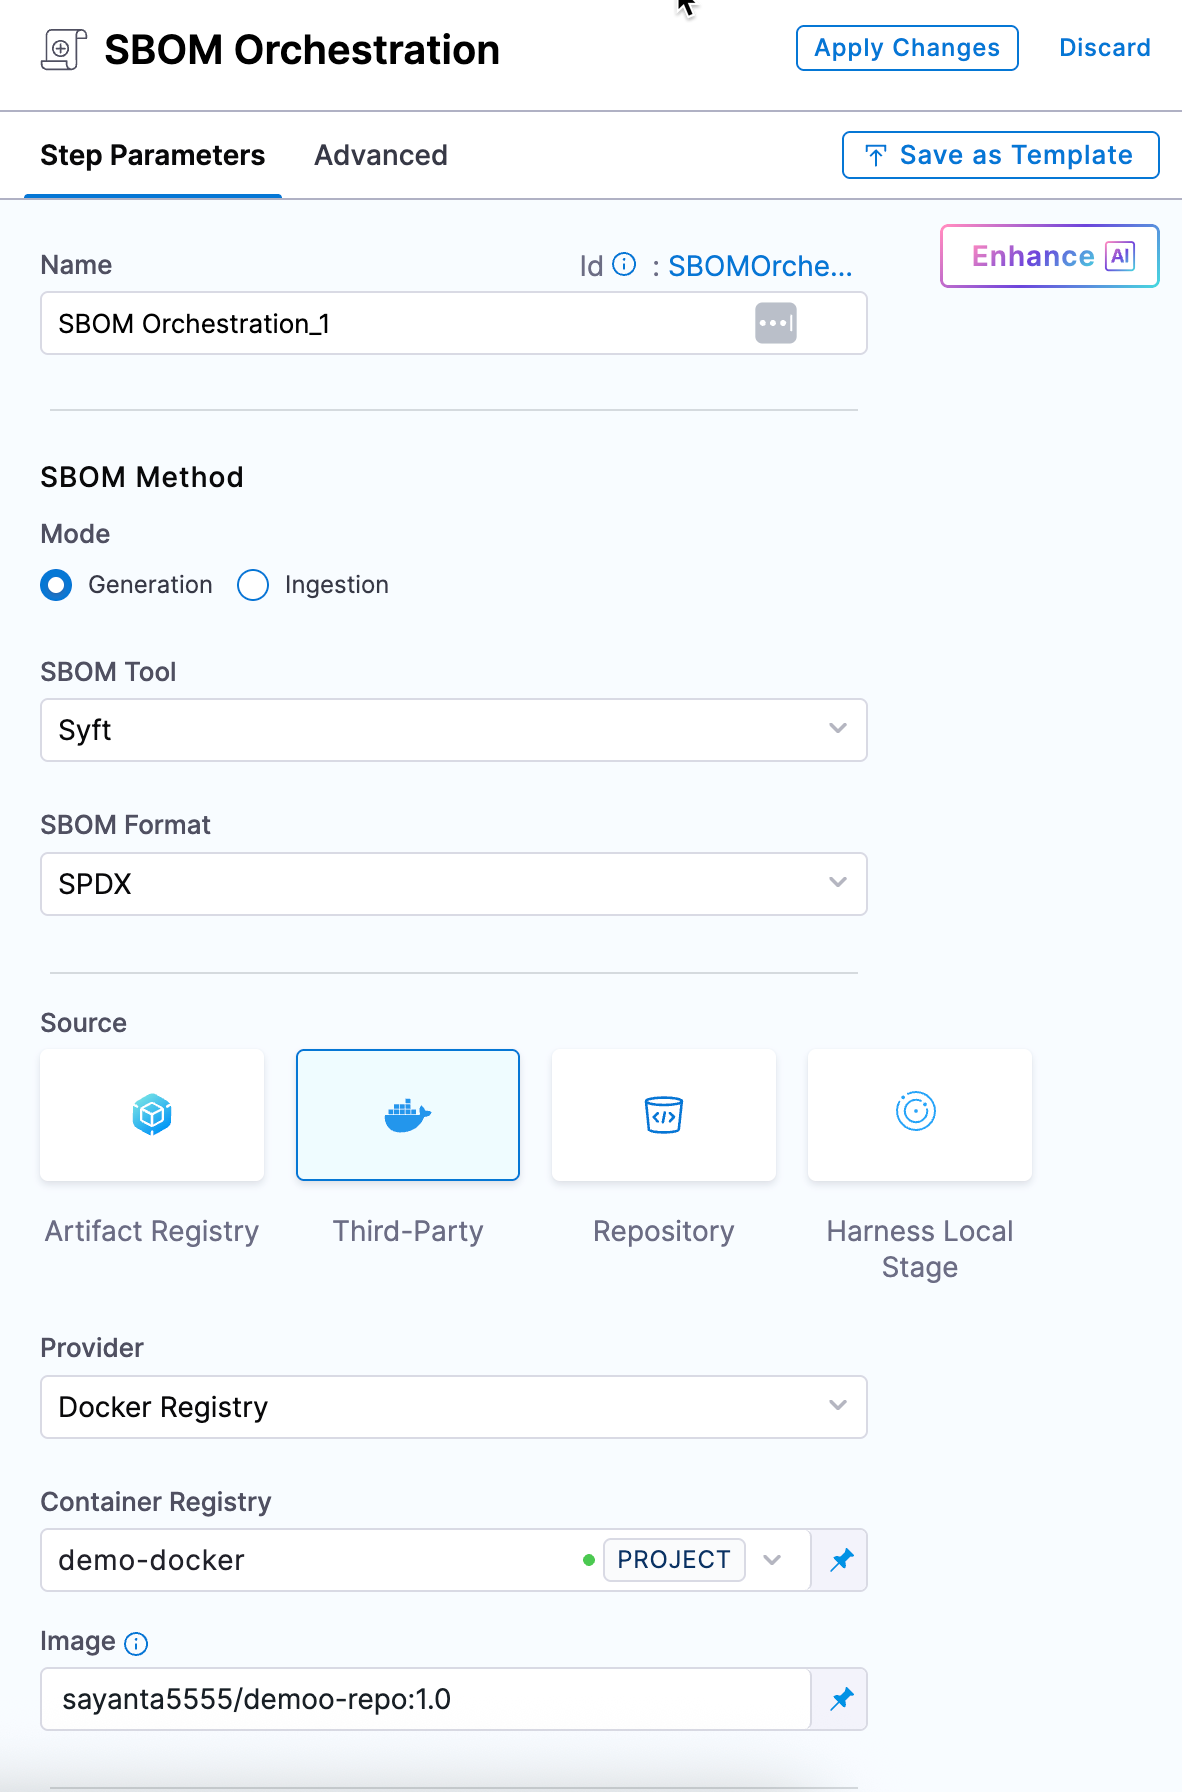This screenshot has height=1792, width=1182.
Task: Click the pin icon beside Container Registry
Action: click(x=841, y=1560)
